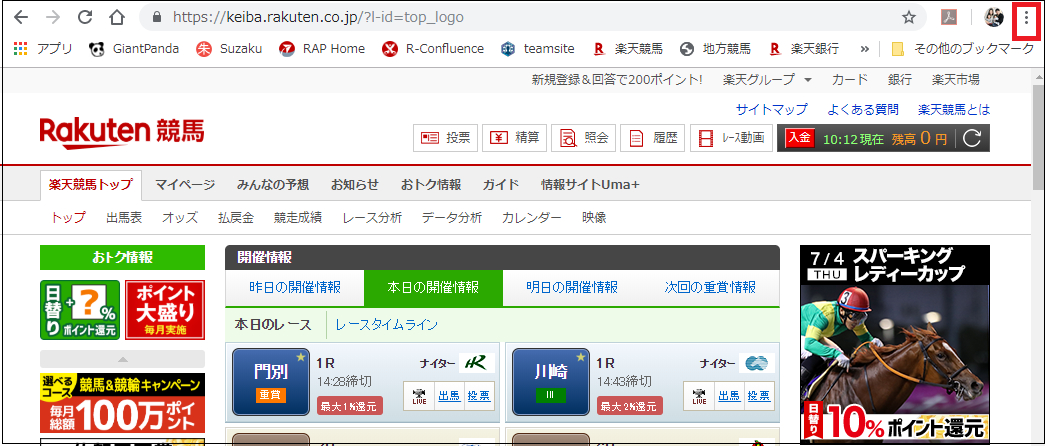Open the 地方競馬 bookmark
This screenshot has height=446, width=1045.
(716, 49)
